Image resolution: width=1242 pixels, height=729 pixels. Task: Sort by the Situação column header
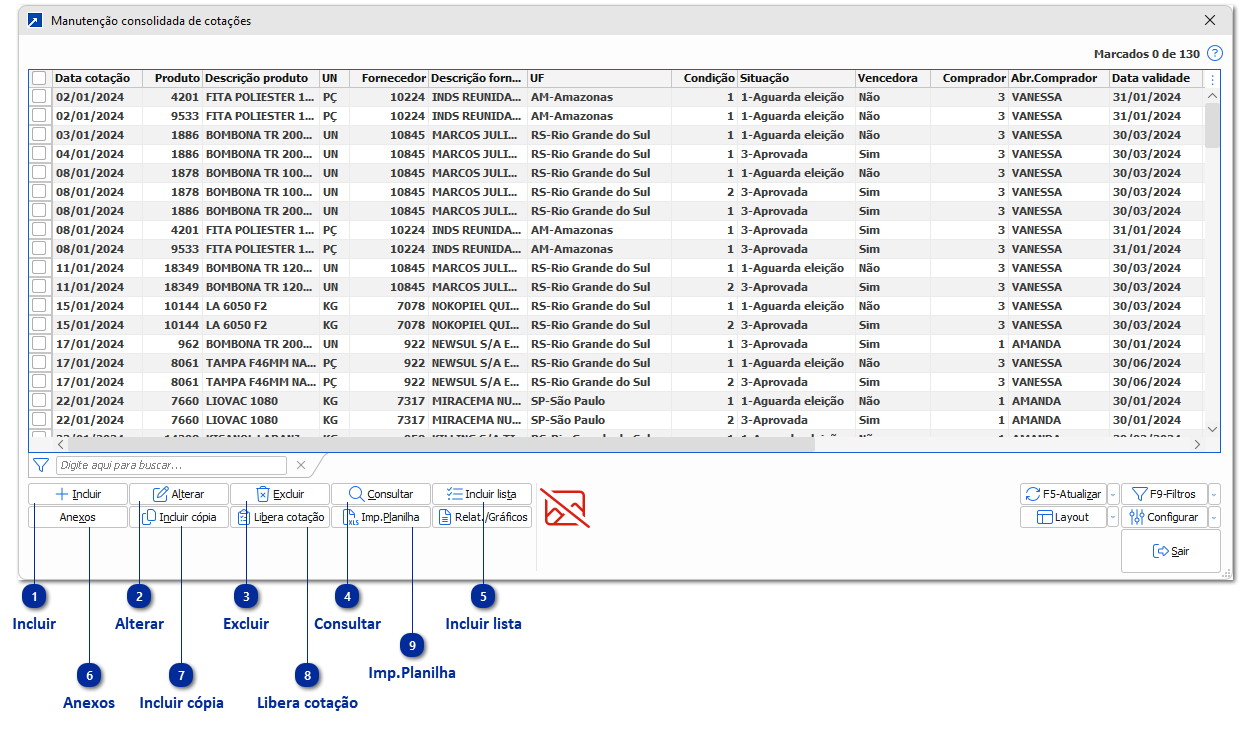click(795, 78)
